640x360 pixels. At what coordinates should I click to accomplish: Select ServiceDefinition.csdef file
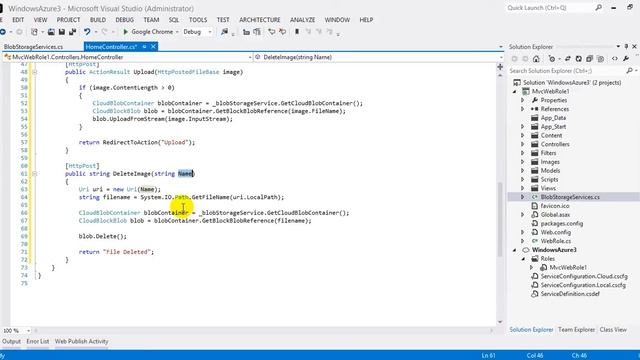570,294
